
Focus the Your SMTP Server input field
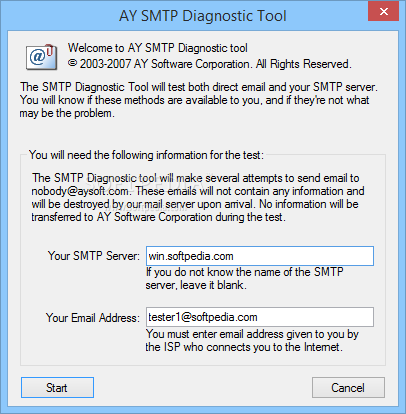click(x=260, y=256)
